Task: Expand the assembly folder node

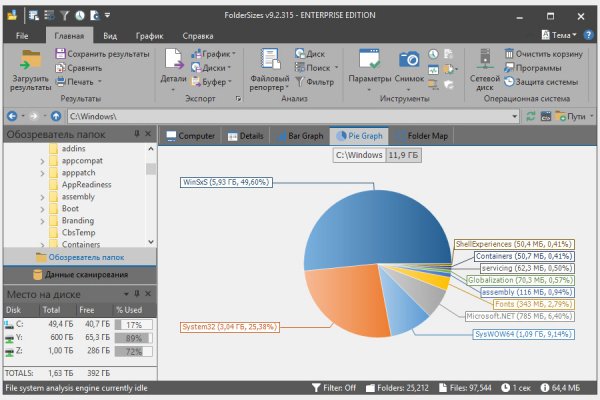Action: 42,198
